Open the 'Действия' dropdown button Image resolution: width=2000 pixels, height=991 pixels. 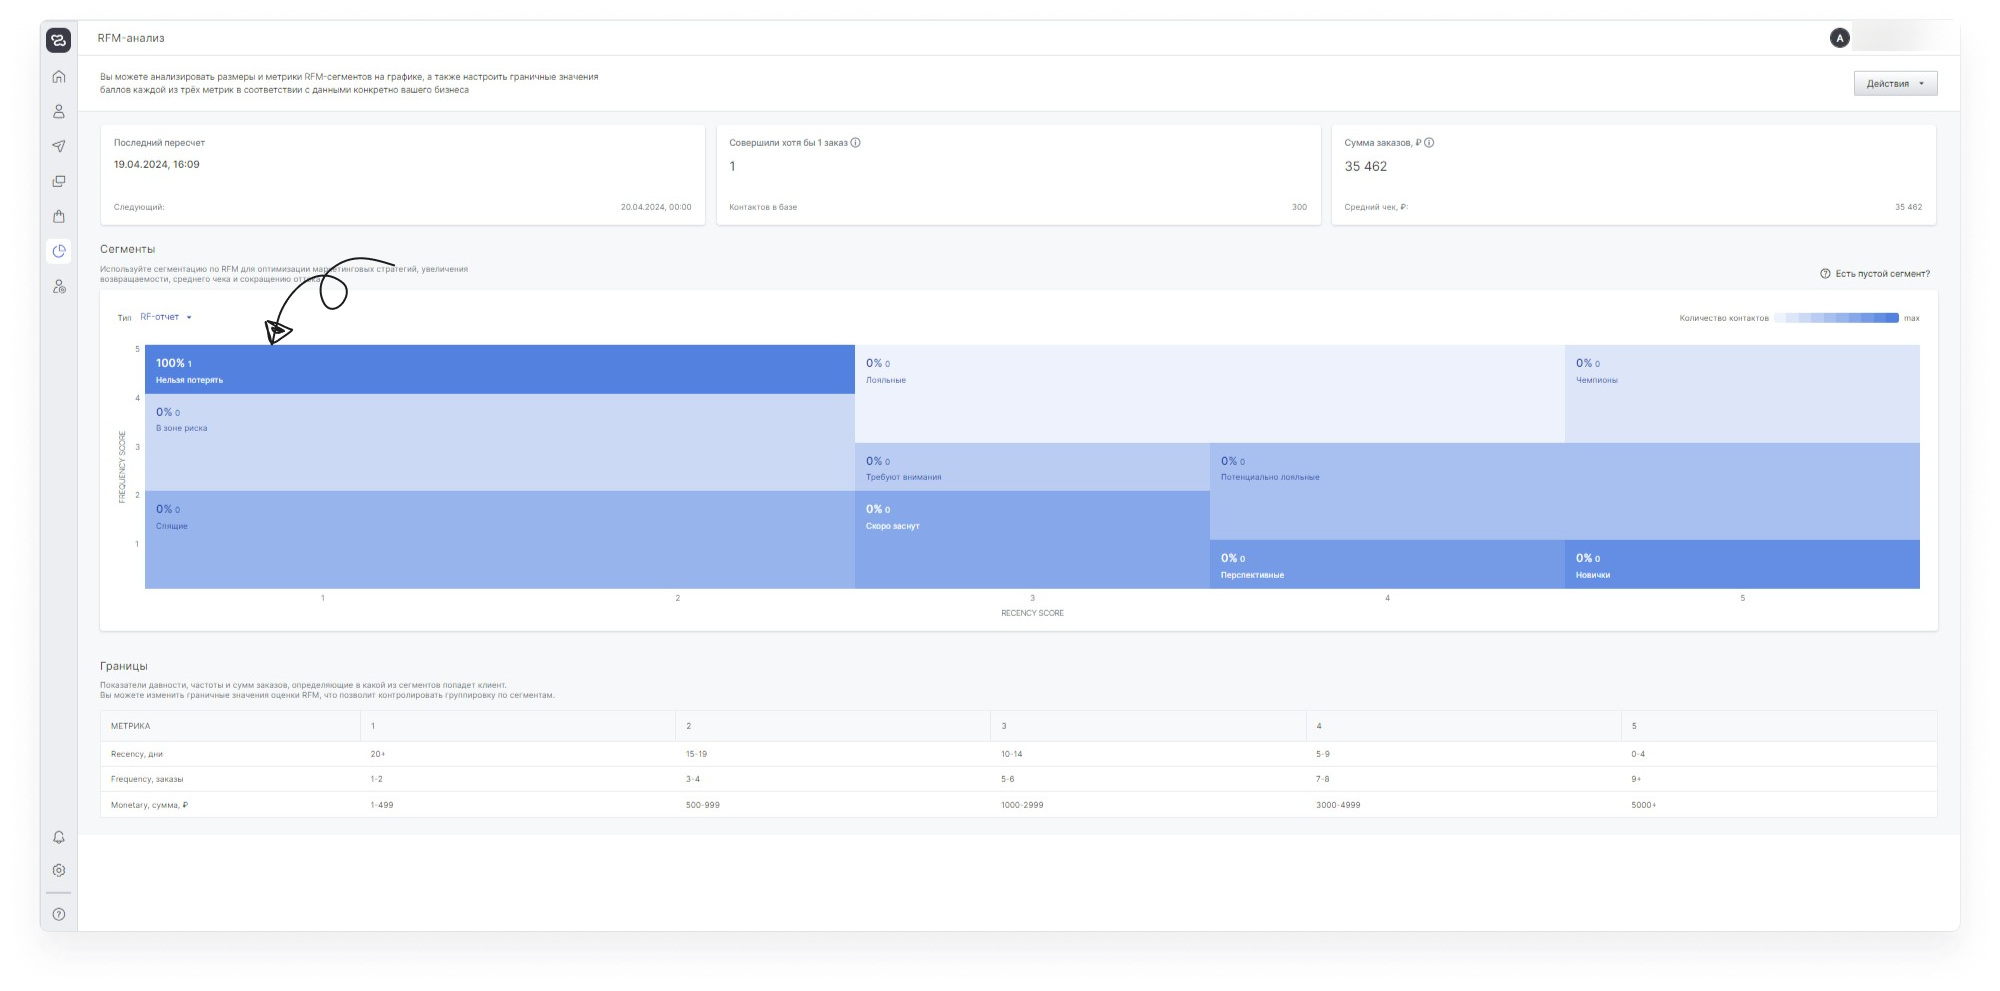pyautogui.click(x=1895, y=84)
